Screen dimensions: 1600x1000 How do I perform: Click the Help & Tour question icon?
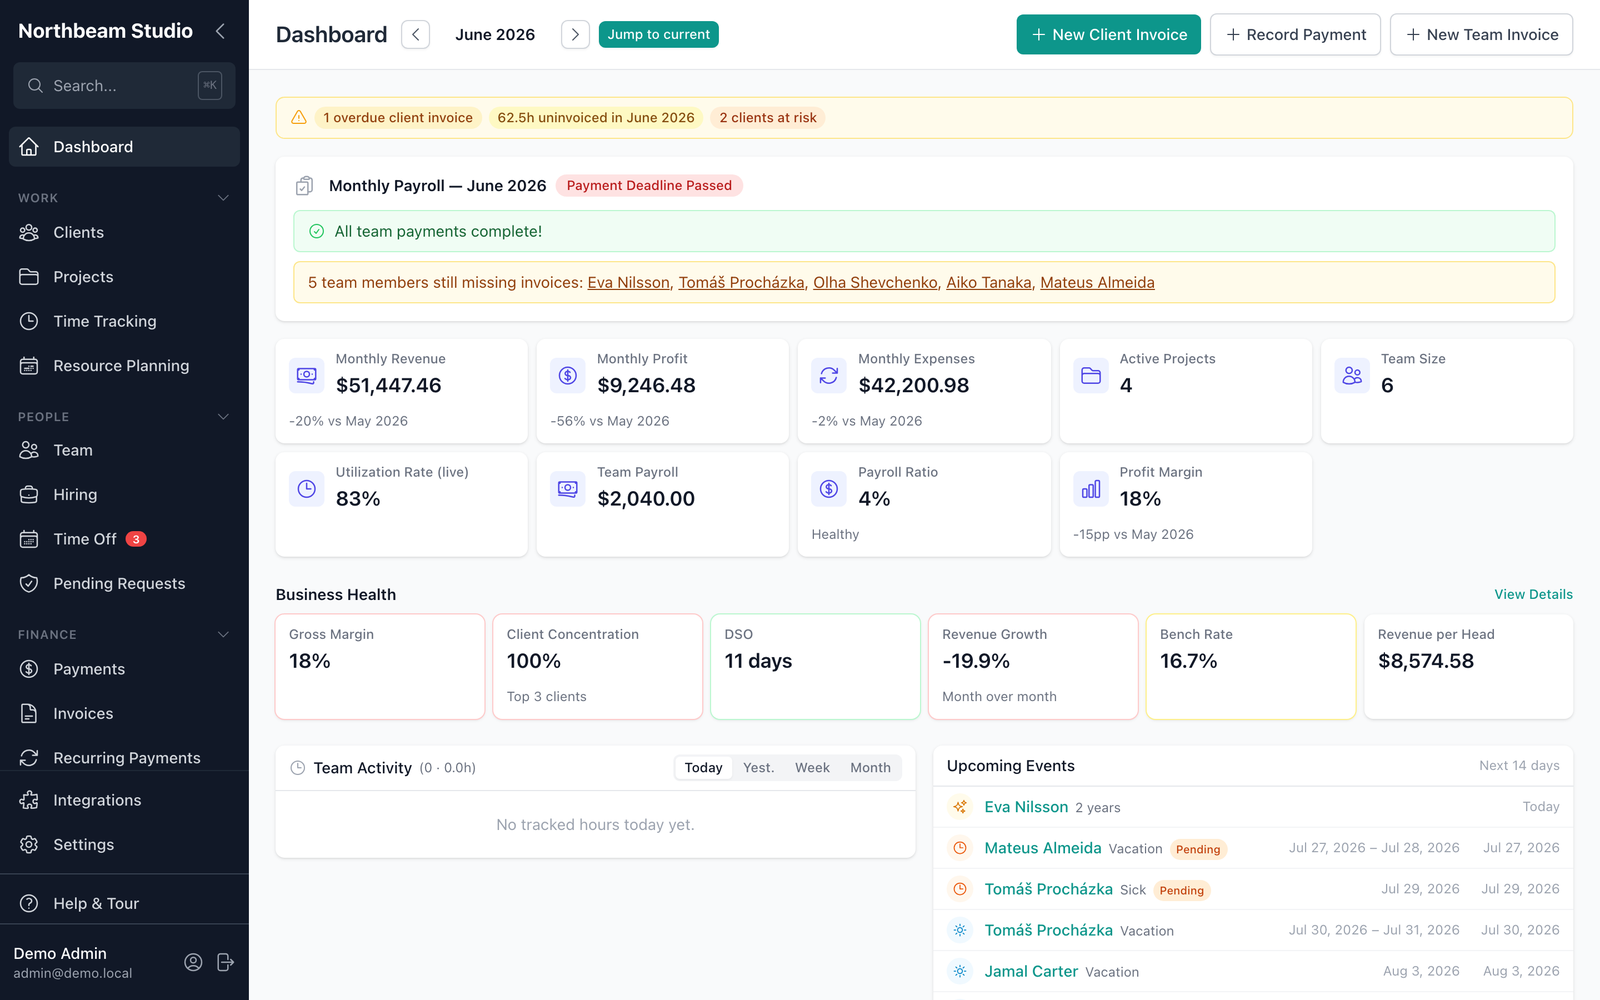(29, 904)
